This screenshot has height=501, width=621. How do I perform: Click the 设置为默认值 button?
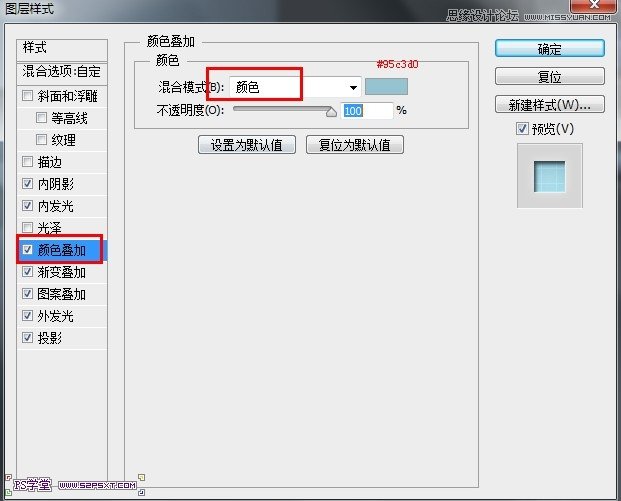coord(247,145)
